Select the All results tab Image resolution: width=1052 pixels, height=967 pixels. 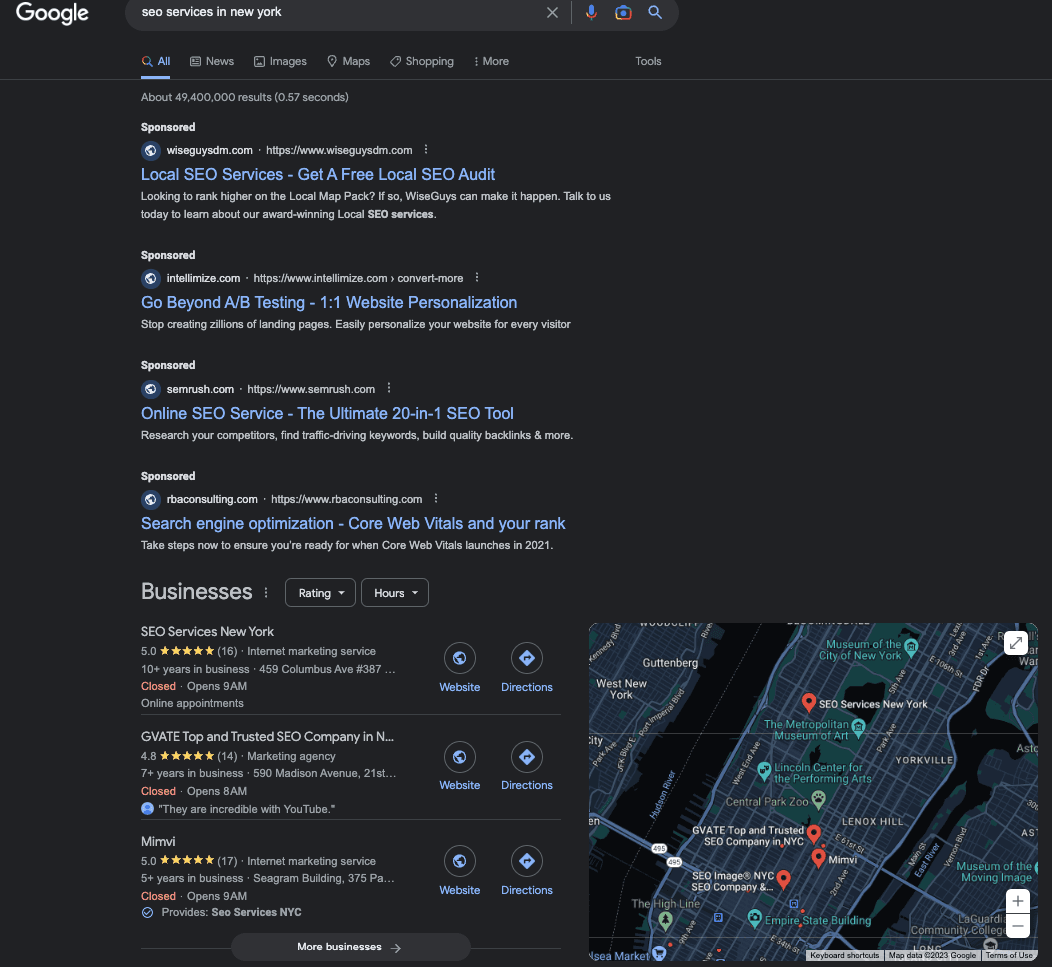point(156,61)
